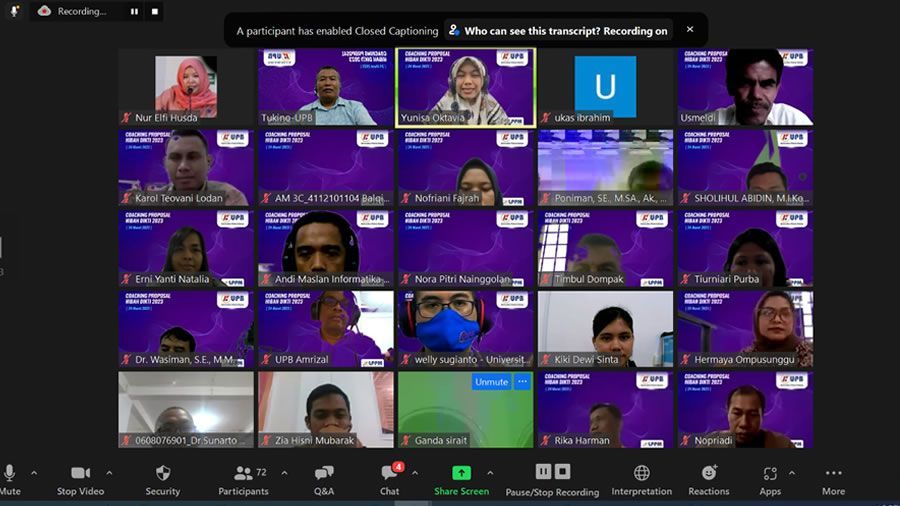
Task: Pause the recording from the top-left indicator
Action: click(134, 12)
